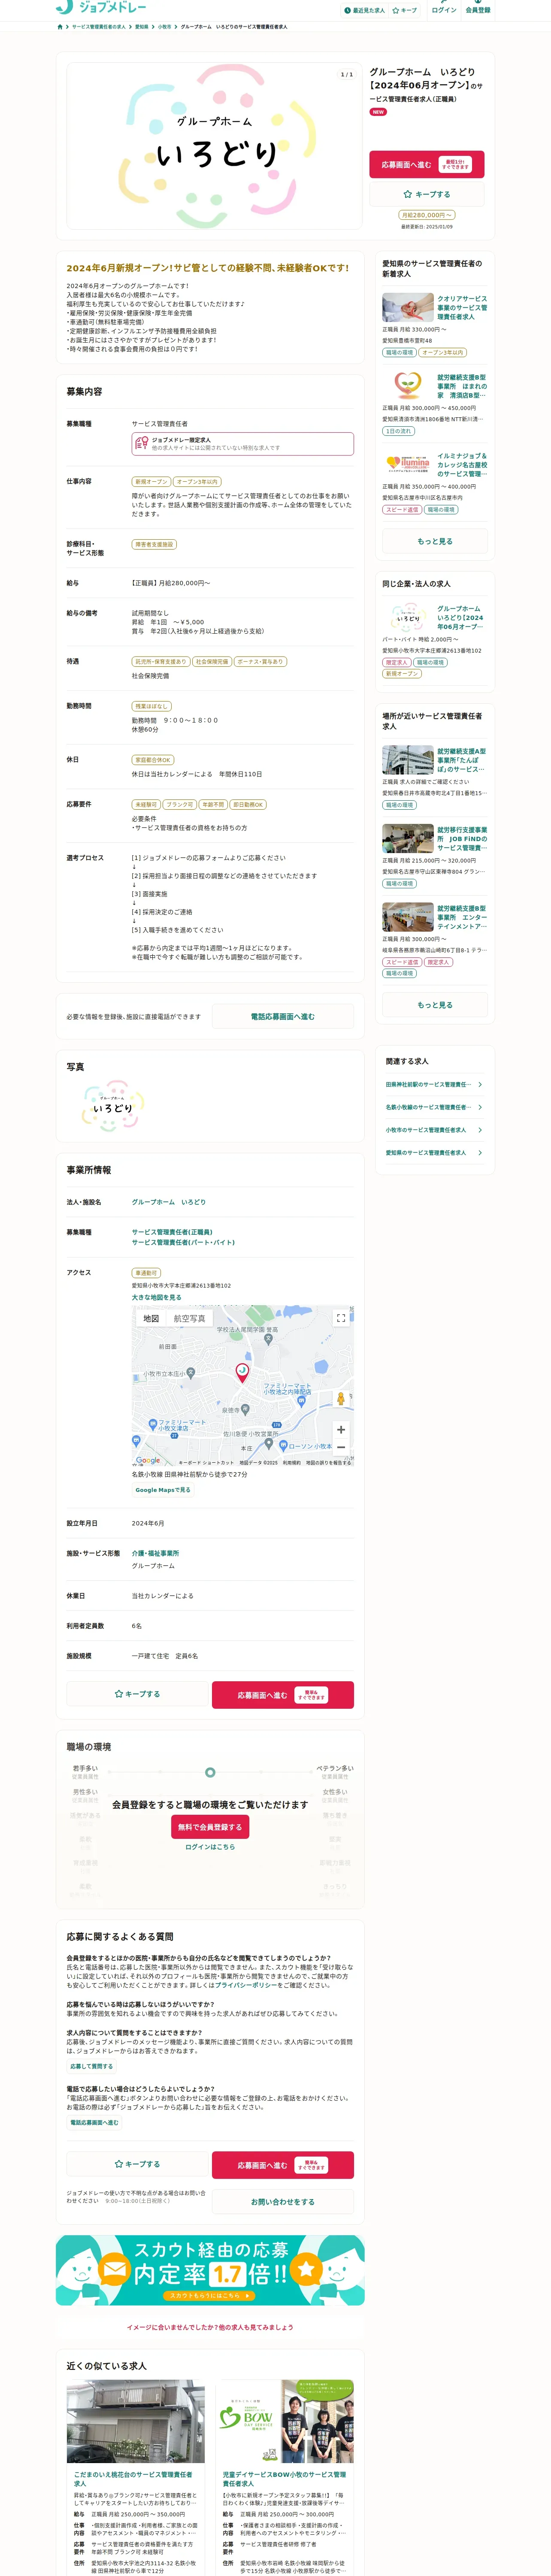Image resolution: width=551 pixels, height=2576 pixels.
Task: Click the Google logo on map
Action: click(x=147, y=1460)
